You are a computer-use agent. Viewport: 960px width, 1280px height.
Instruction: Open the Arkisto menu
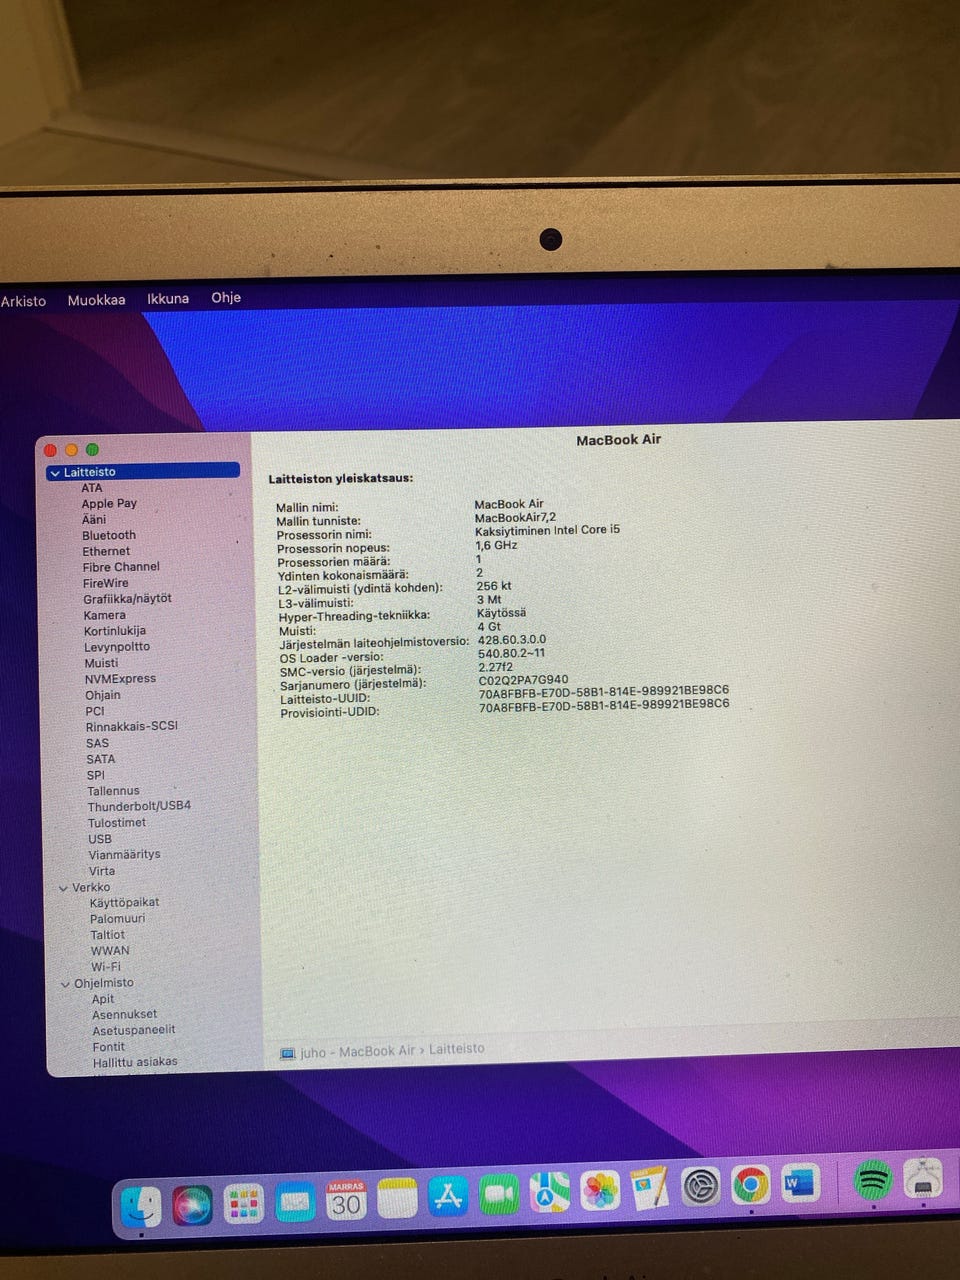click(x=23, y=301)
